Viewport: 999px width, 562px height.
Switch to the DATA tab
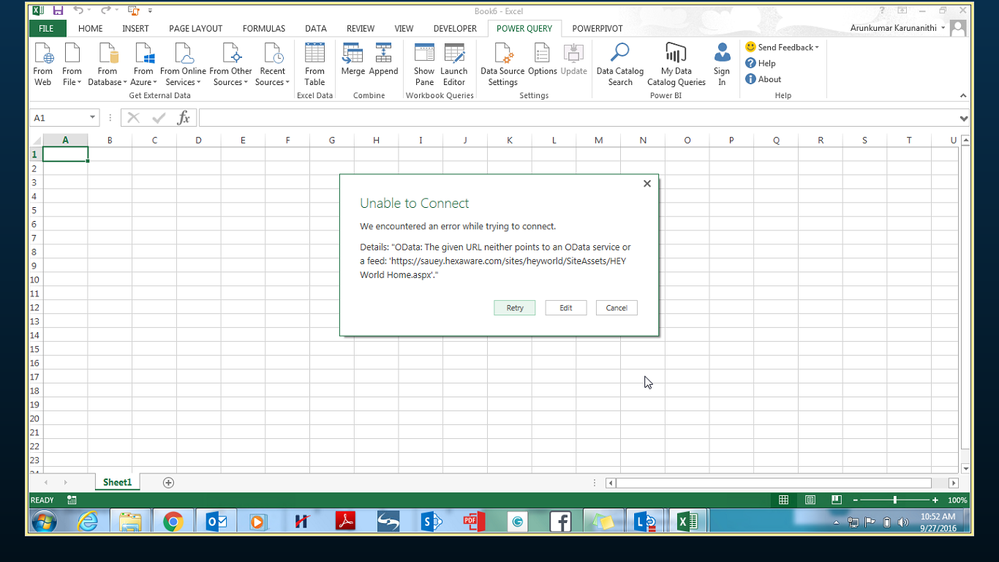click(x=315, y=29)
